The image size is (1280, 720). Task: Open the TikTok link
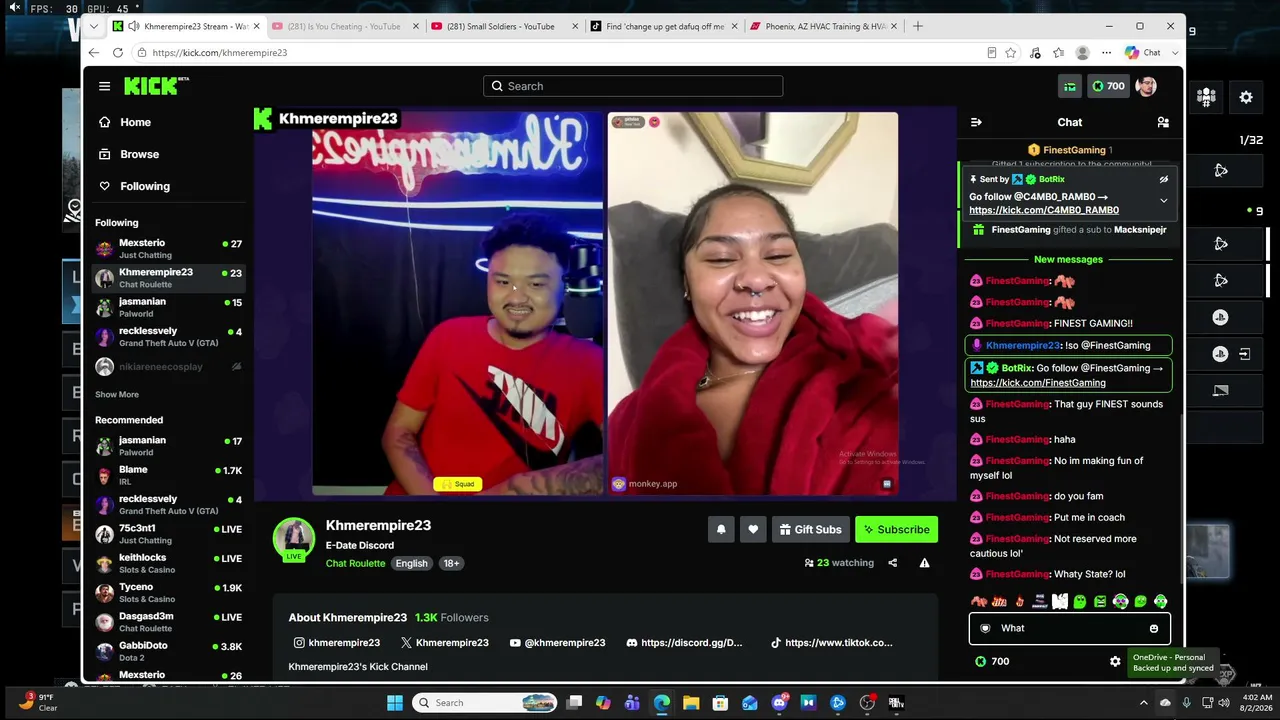pyautogui.click(x=832, y=643)
